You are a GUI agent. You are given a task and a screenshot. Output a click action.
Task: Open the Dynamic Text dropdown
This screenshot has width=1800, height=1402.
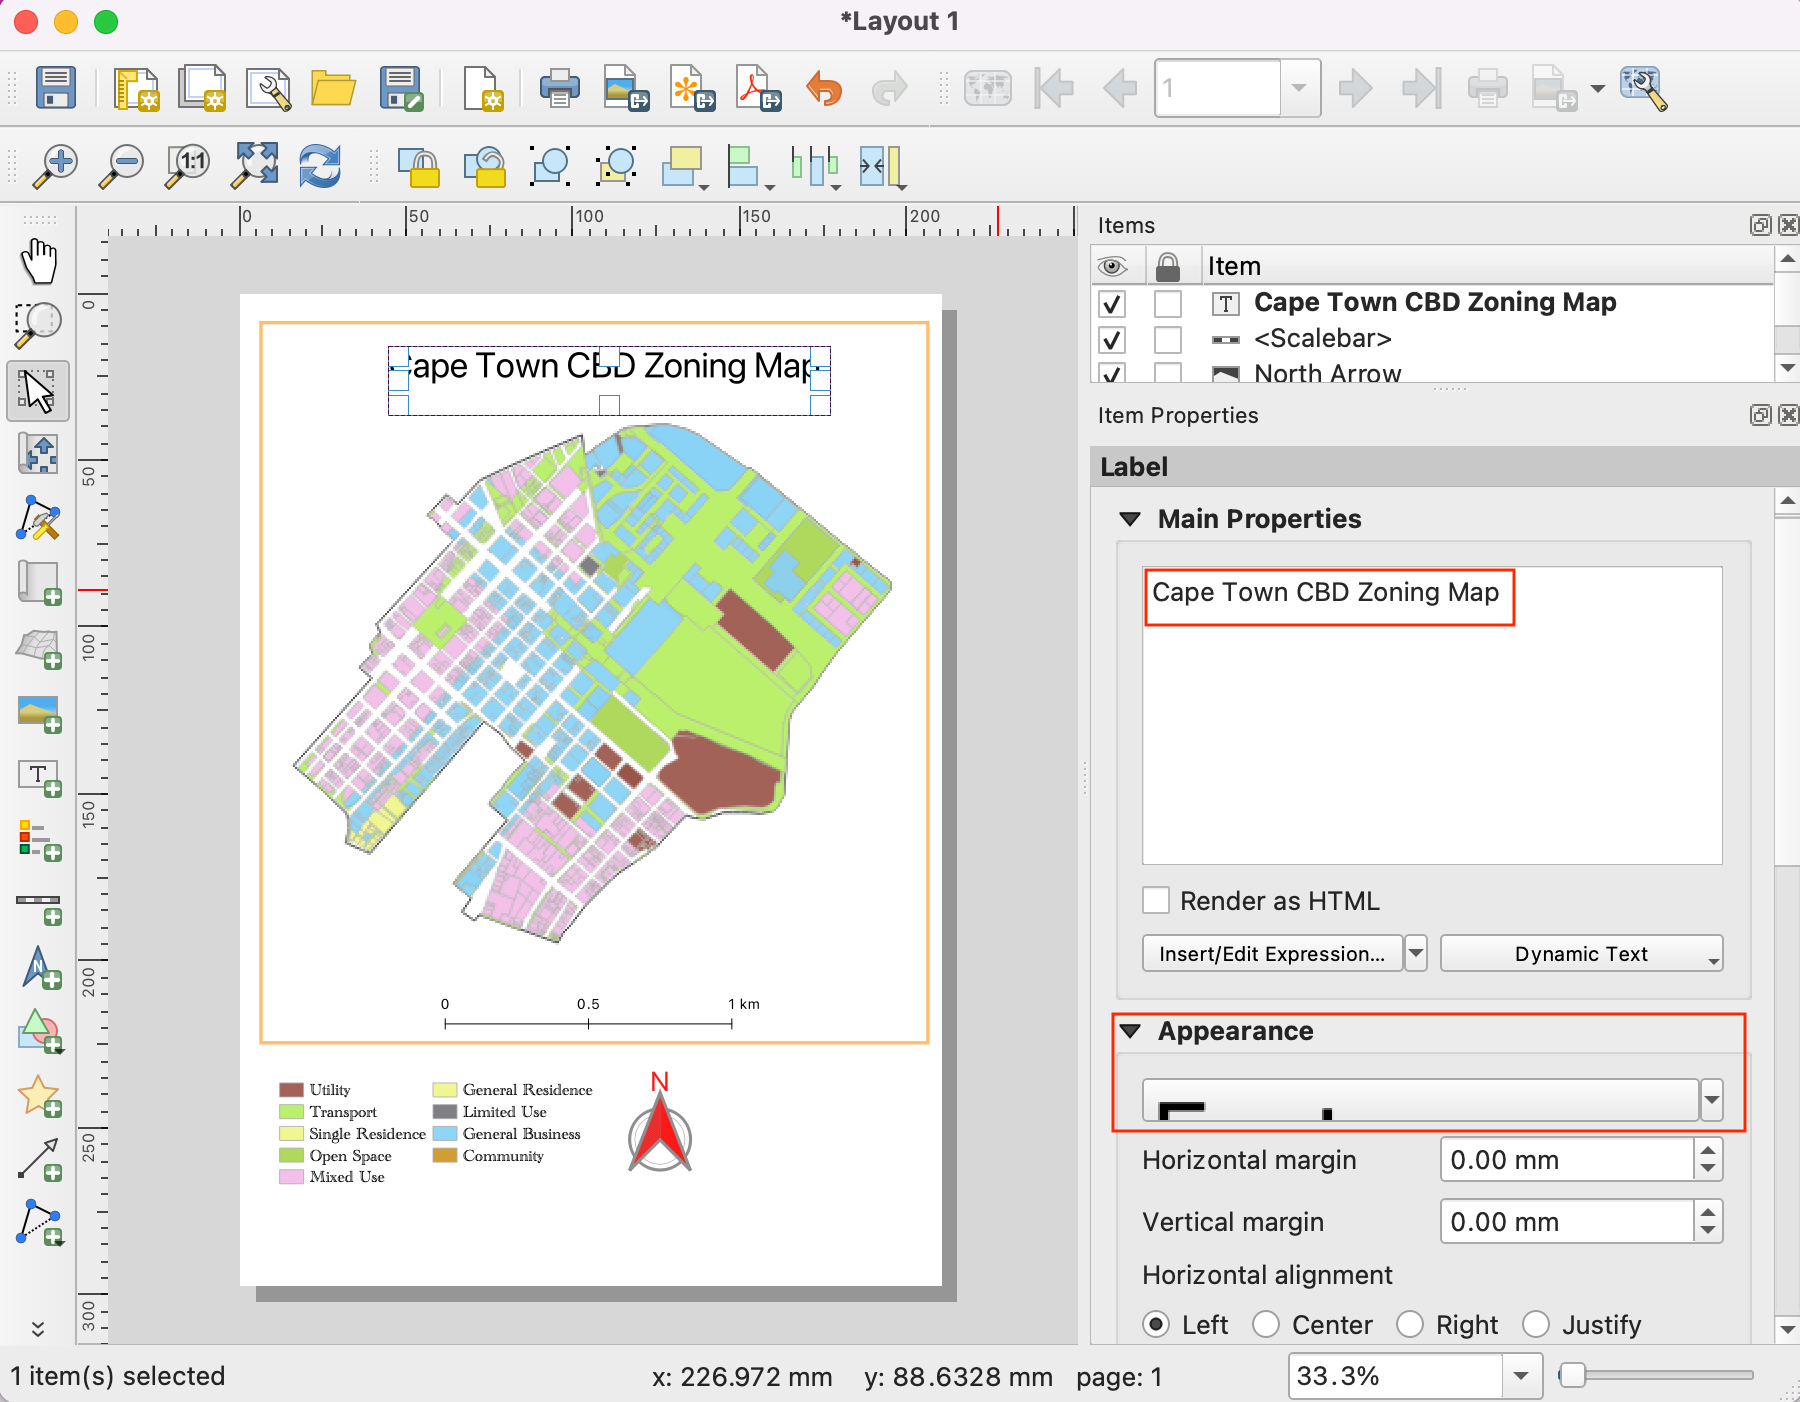[1581, 954]
